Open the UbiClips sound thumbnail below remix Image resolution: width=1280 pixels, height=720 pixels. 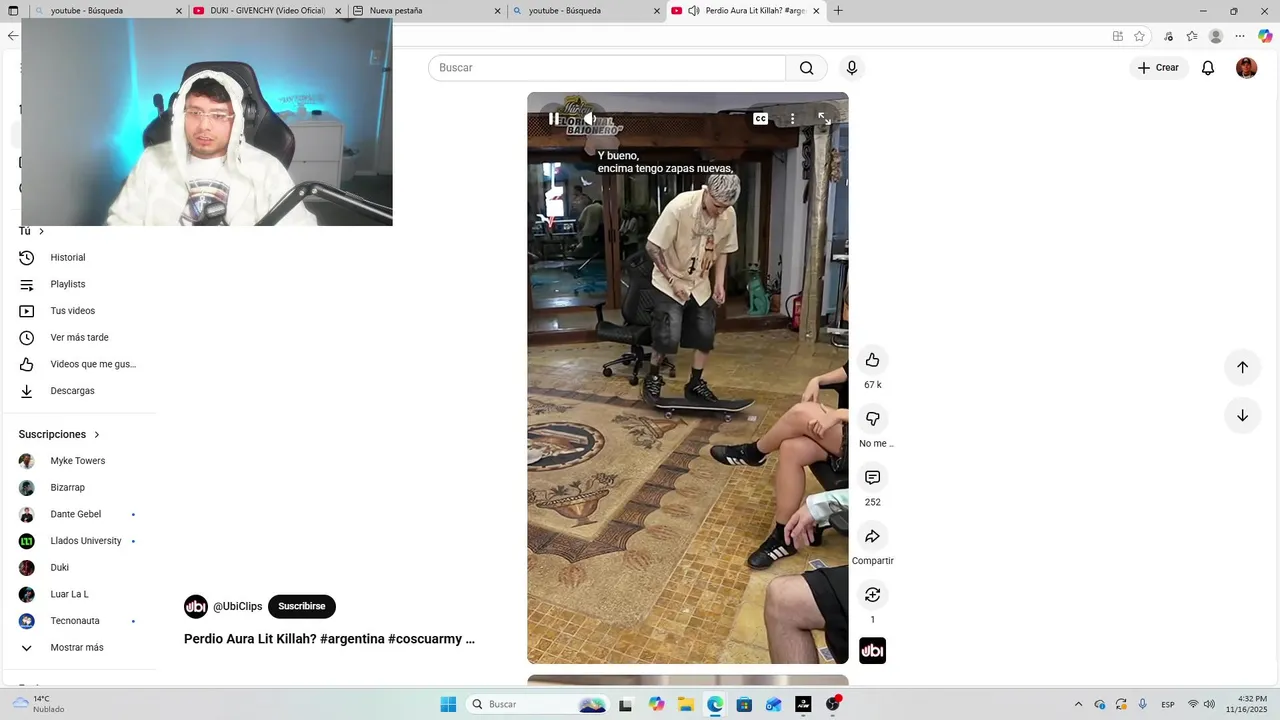tap(872, 651)
